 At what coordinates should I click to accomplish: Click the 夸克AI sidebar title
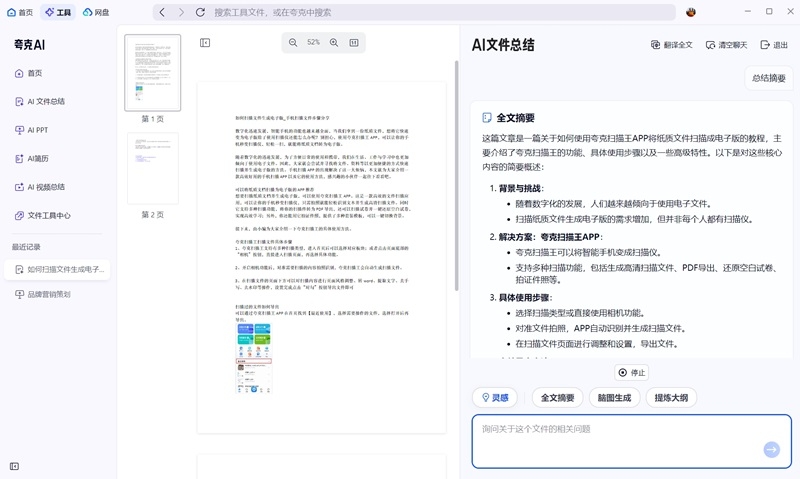click(x=30, y=45)
